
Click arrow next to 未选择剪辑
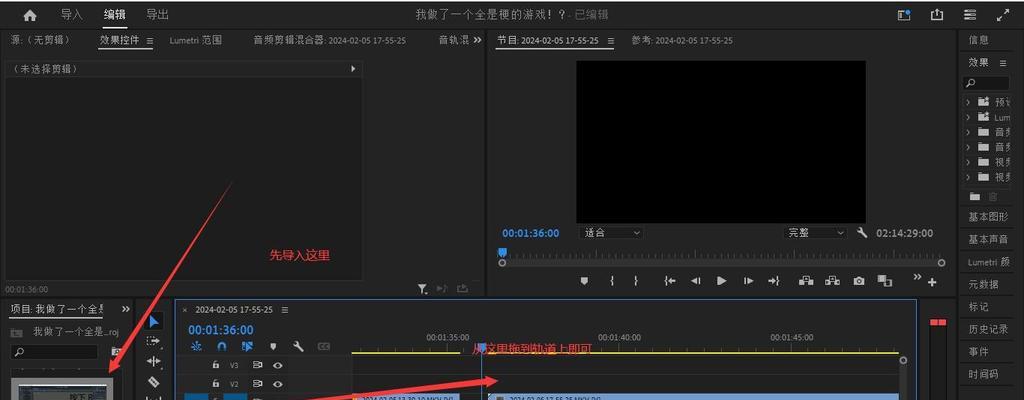[x=353, y=69]
